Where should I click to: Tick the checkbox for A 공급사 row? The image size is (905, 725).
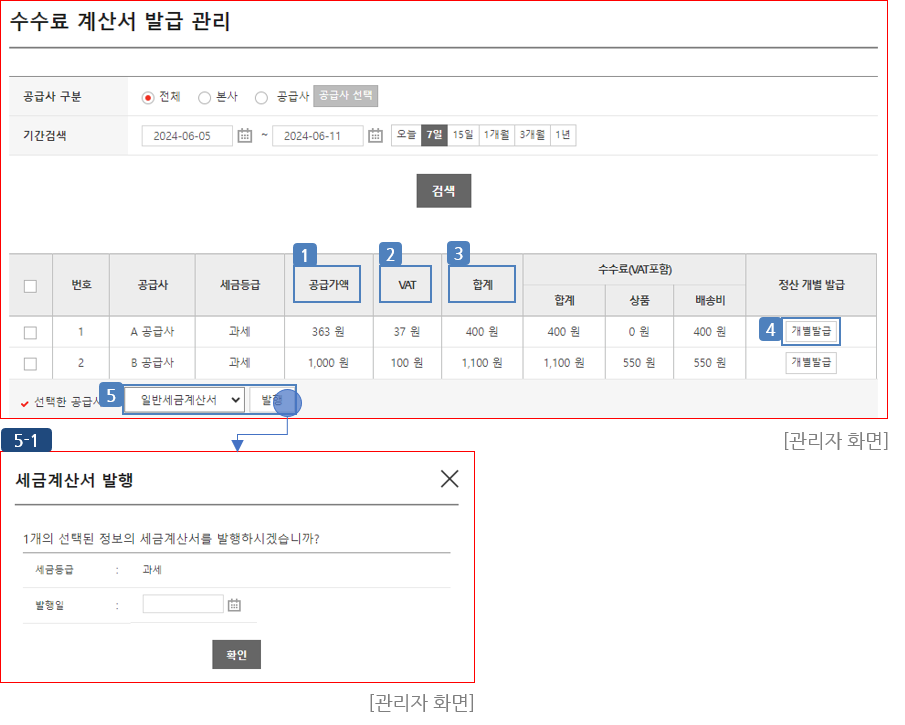pyautogui.click(x=30, y=333)
